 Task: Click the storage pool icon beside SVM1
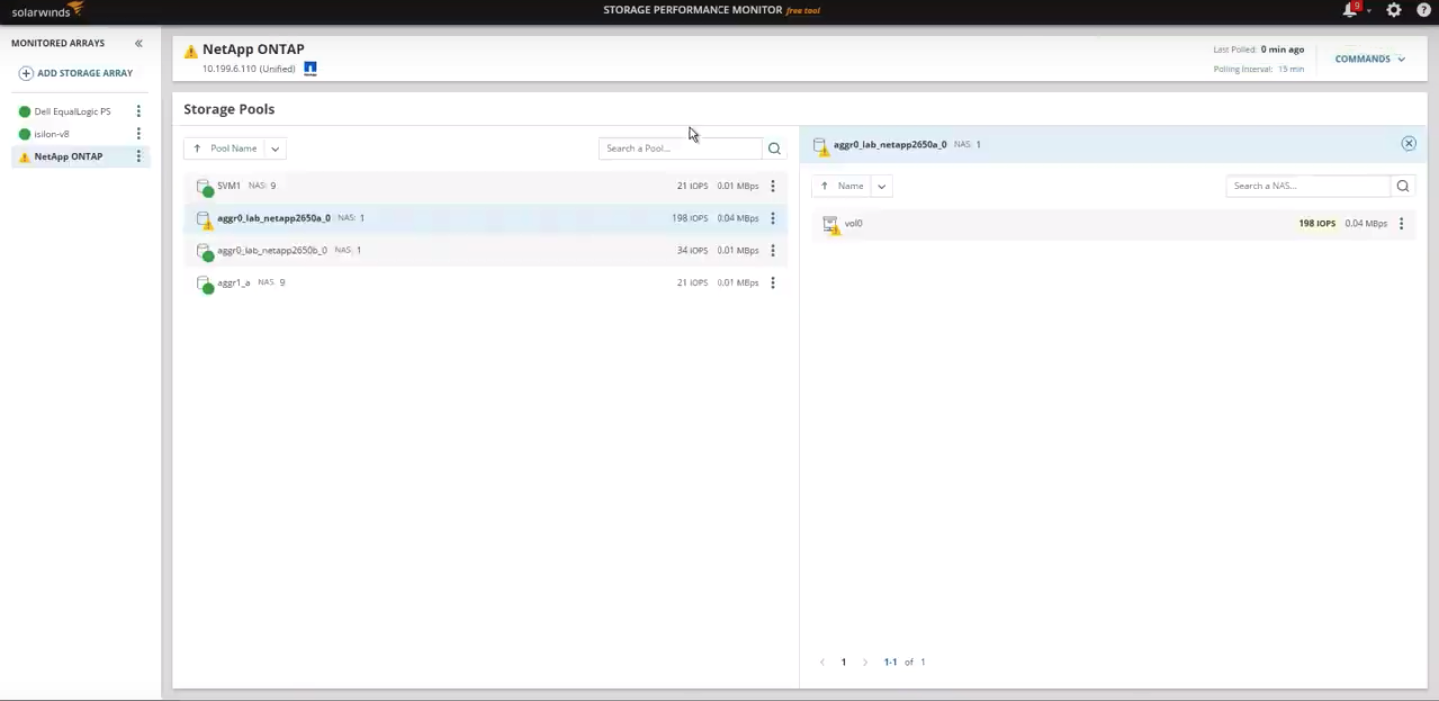pos(203,184)
